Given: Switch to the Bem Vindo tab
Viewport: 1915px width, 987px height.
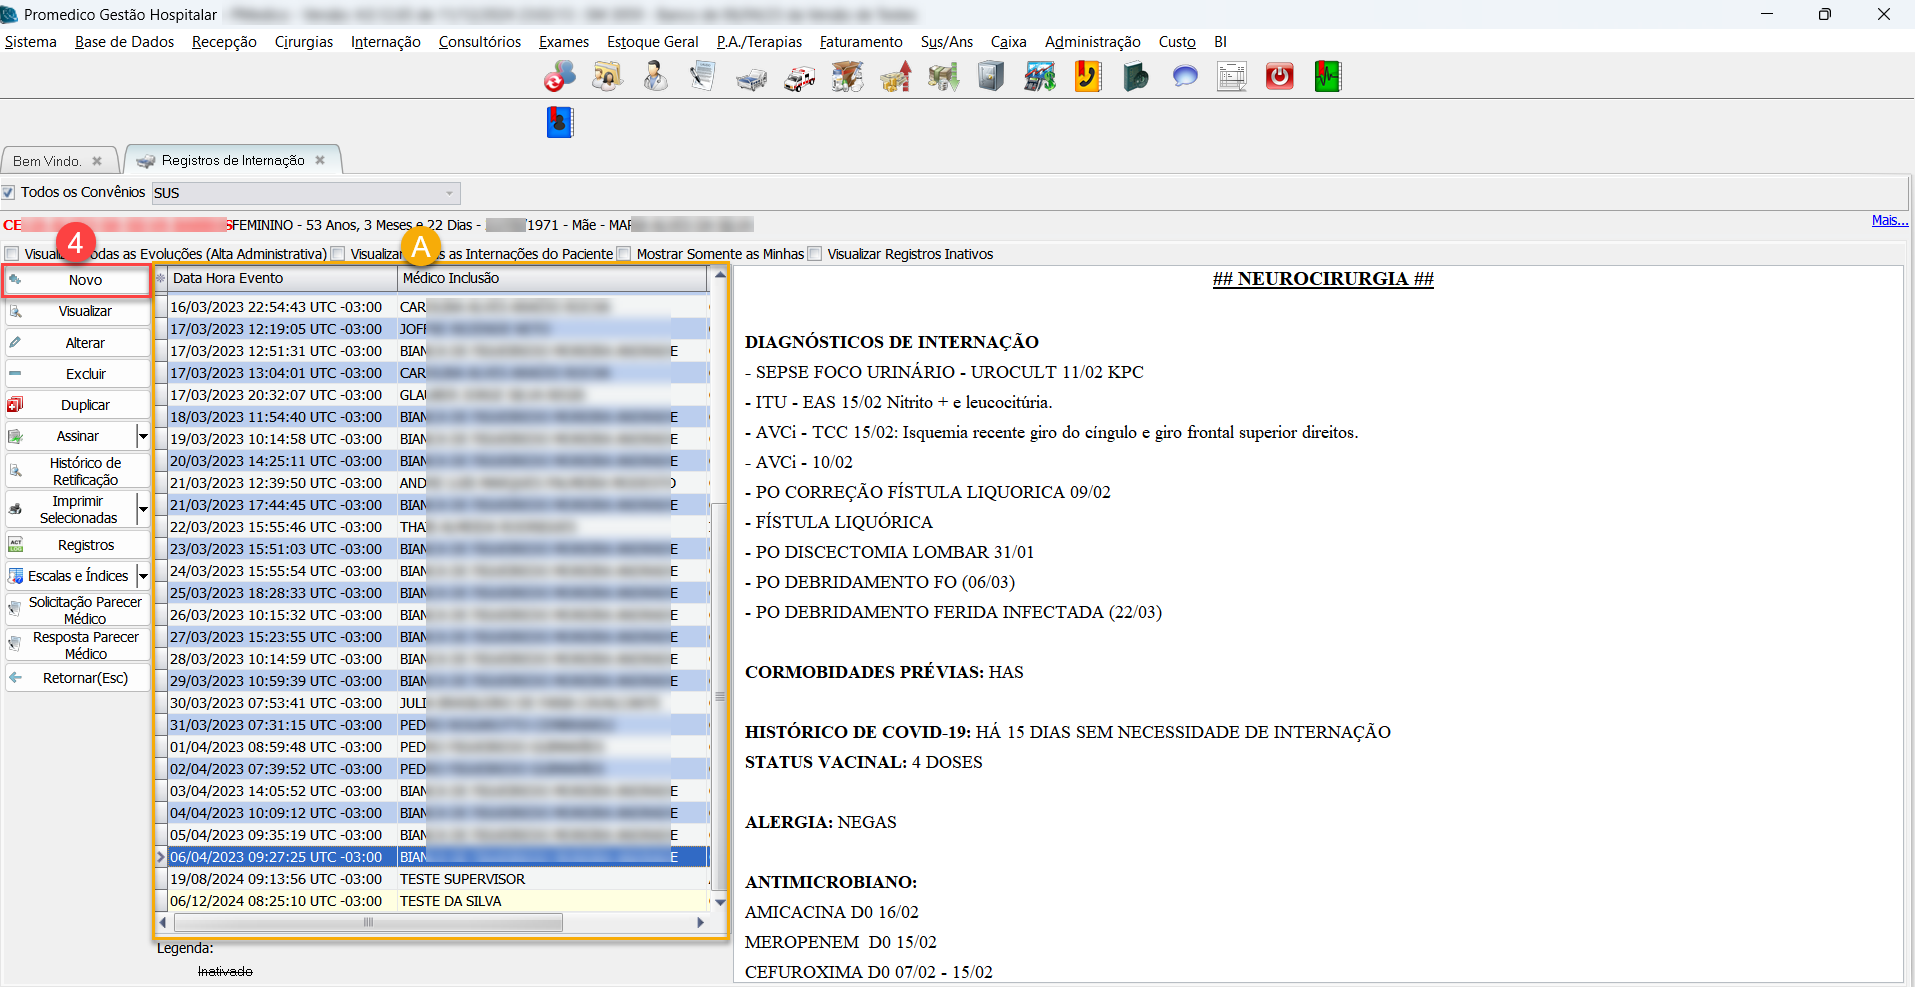Looking at the screenshot, I should pos(47,161).
